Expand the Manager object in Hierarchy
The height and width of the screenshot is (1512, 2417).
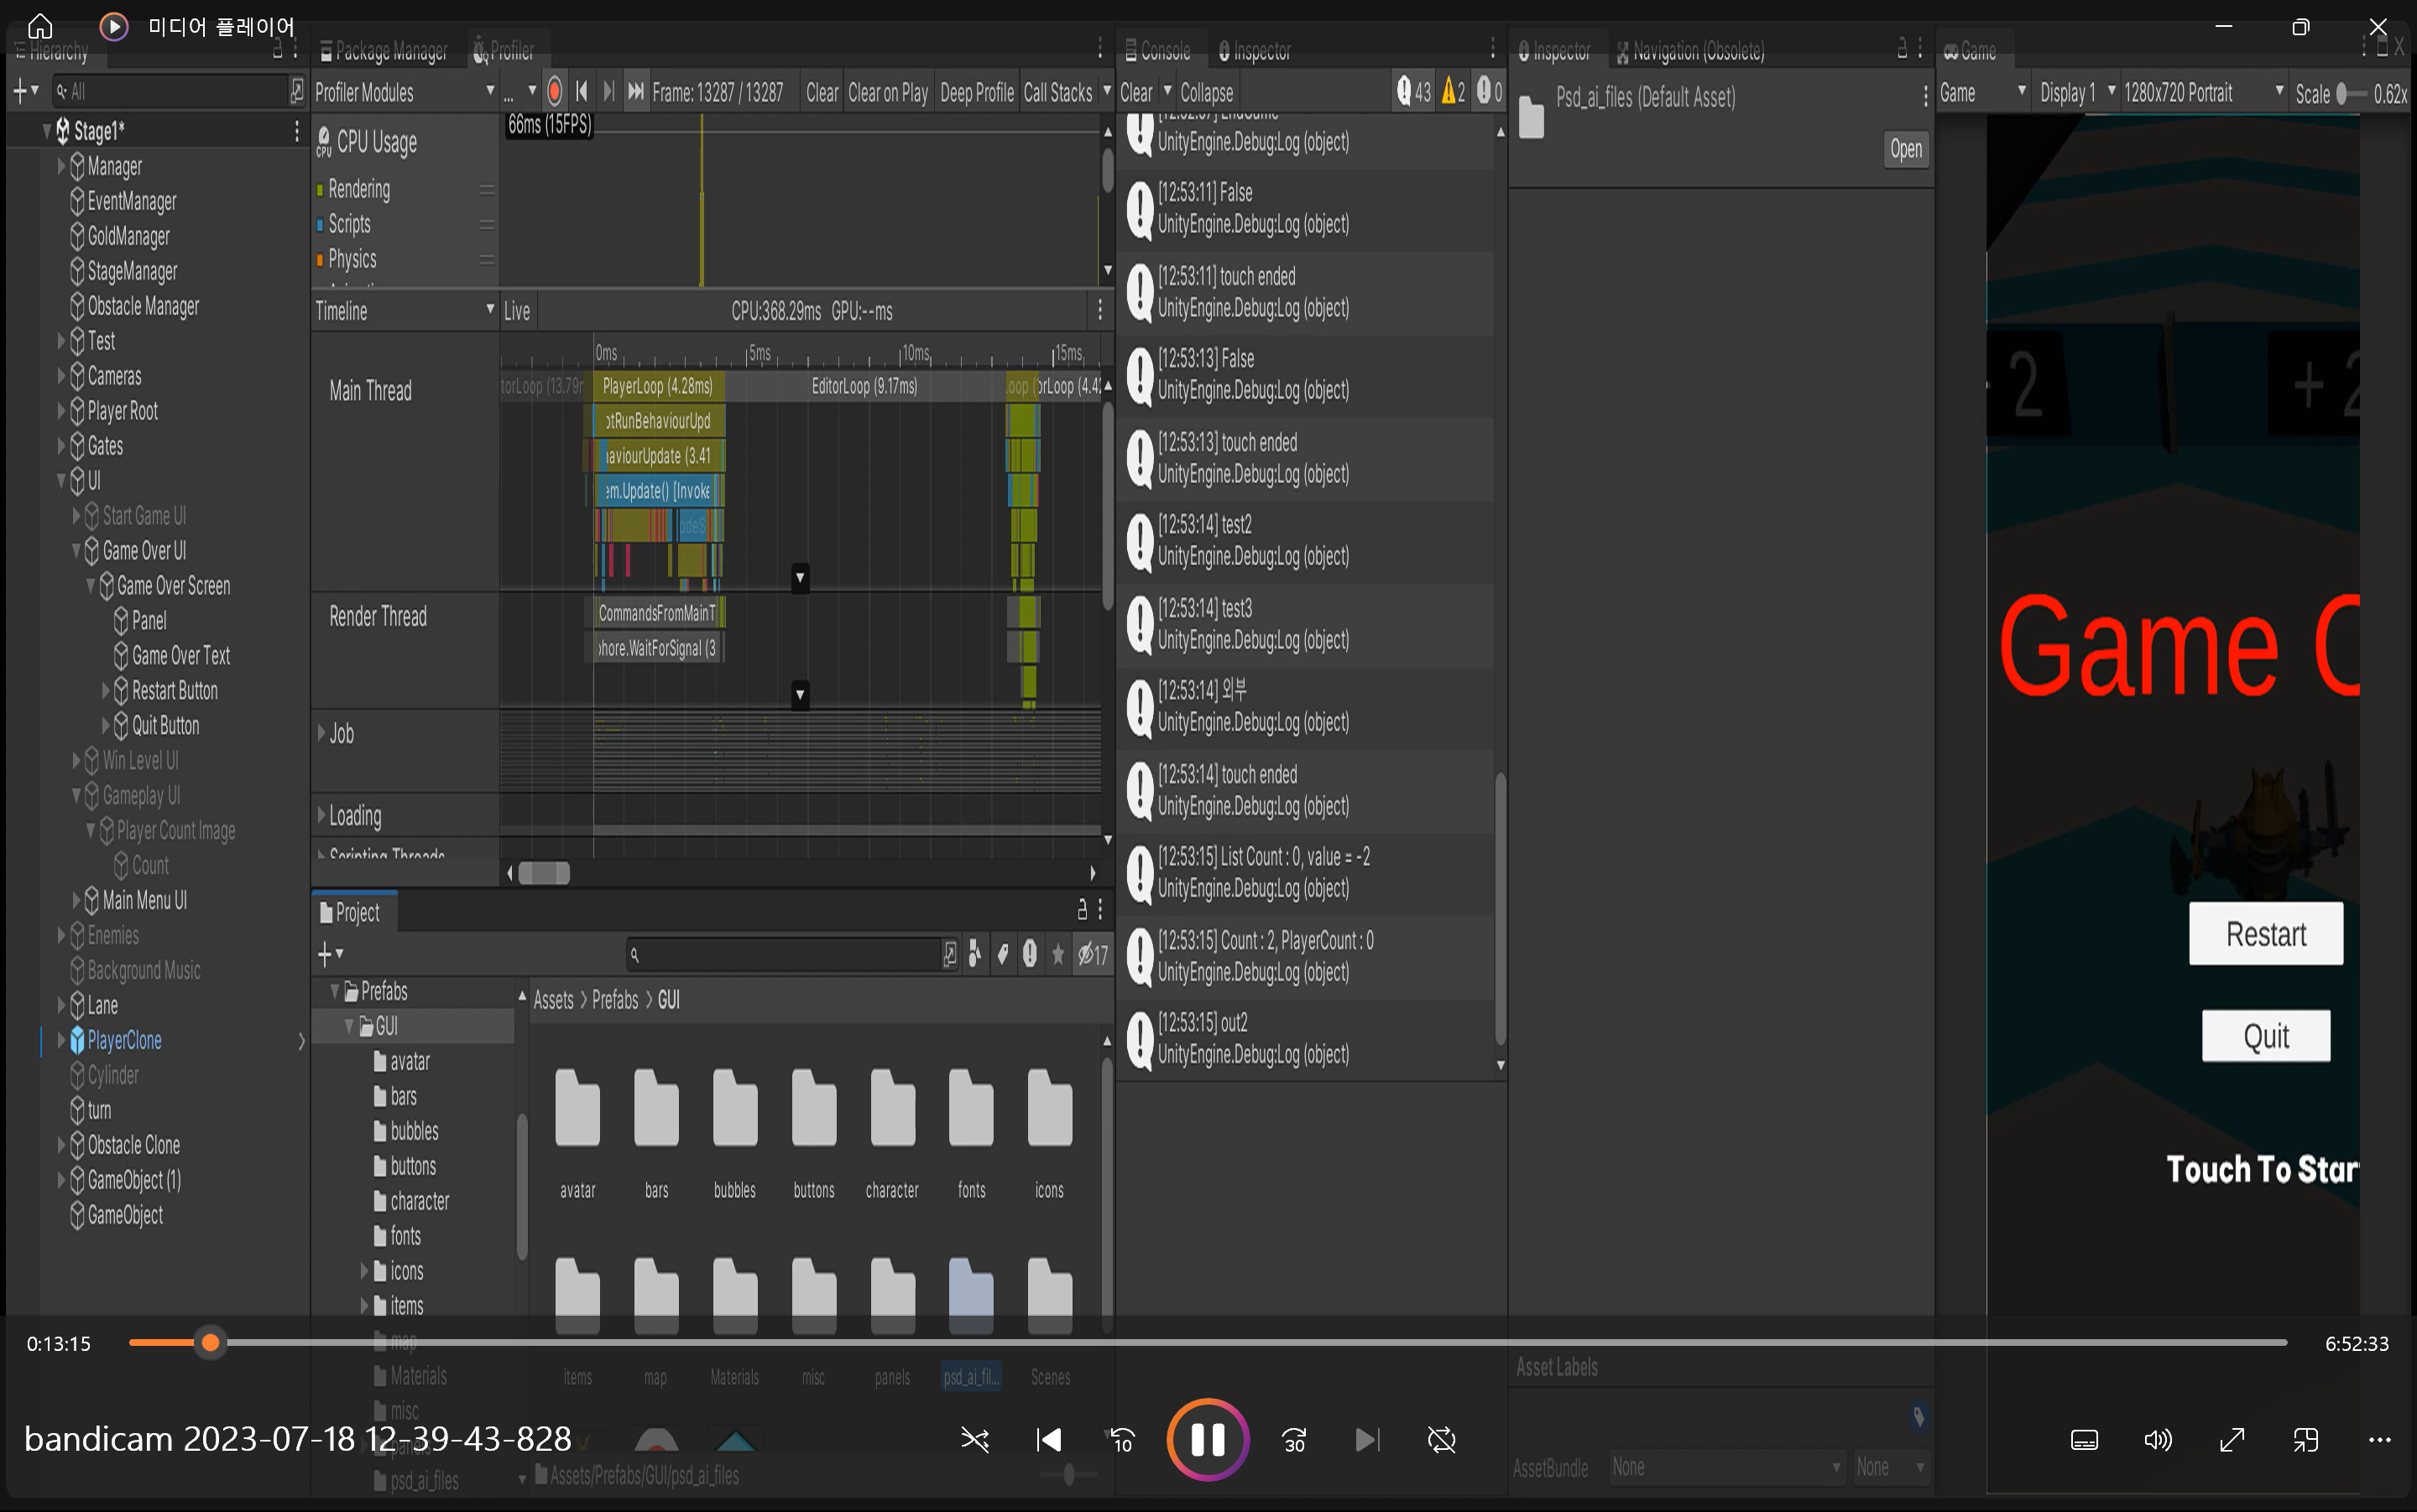point(61,166)
